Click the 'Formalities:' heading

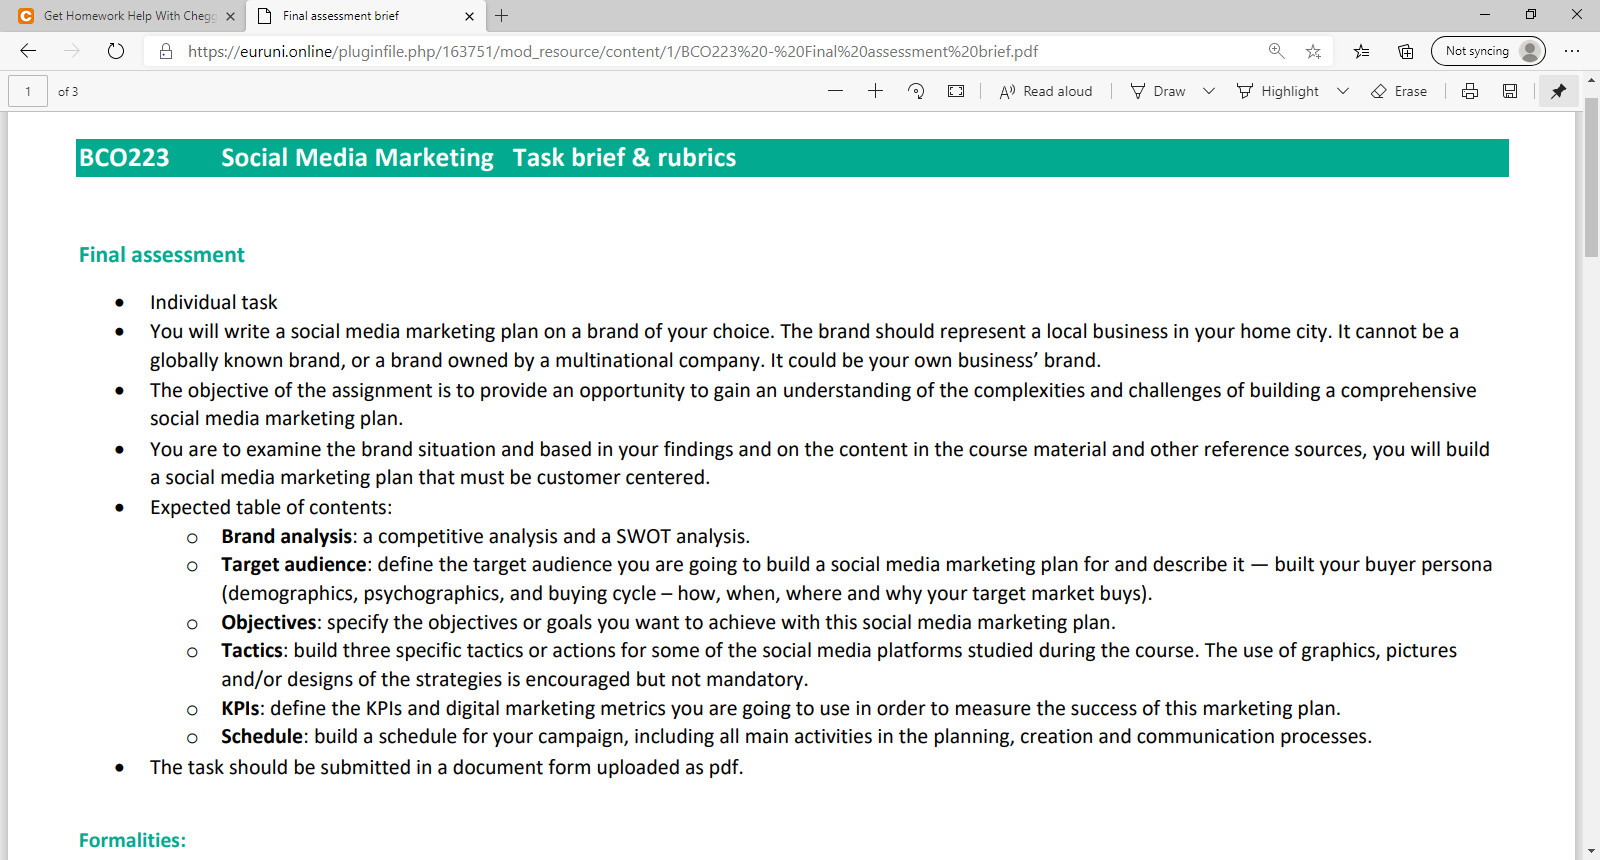(x=133, y=841)
